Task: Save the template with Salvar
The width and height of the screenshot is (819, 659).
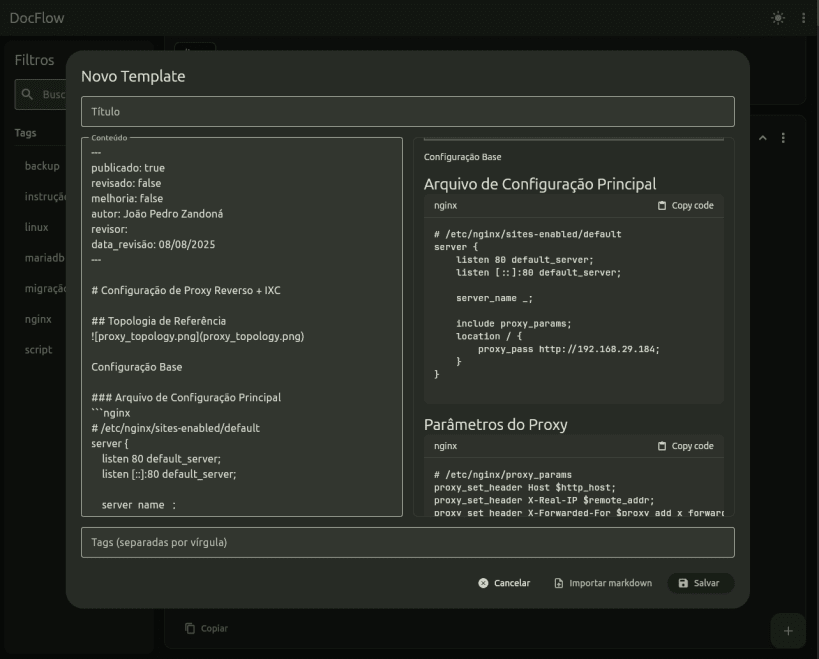Action: point(700,583)
